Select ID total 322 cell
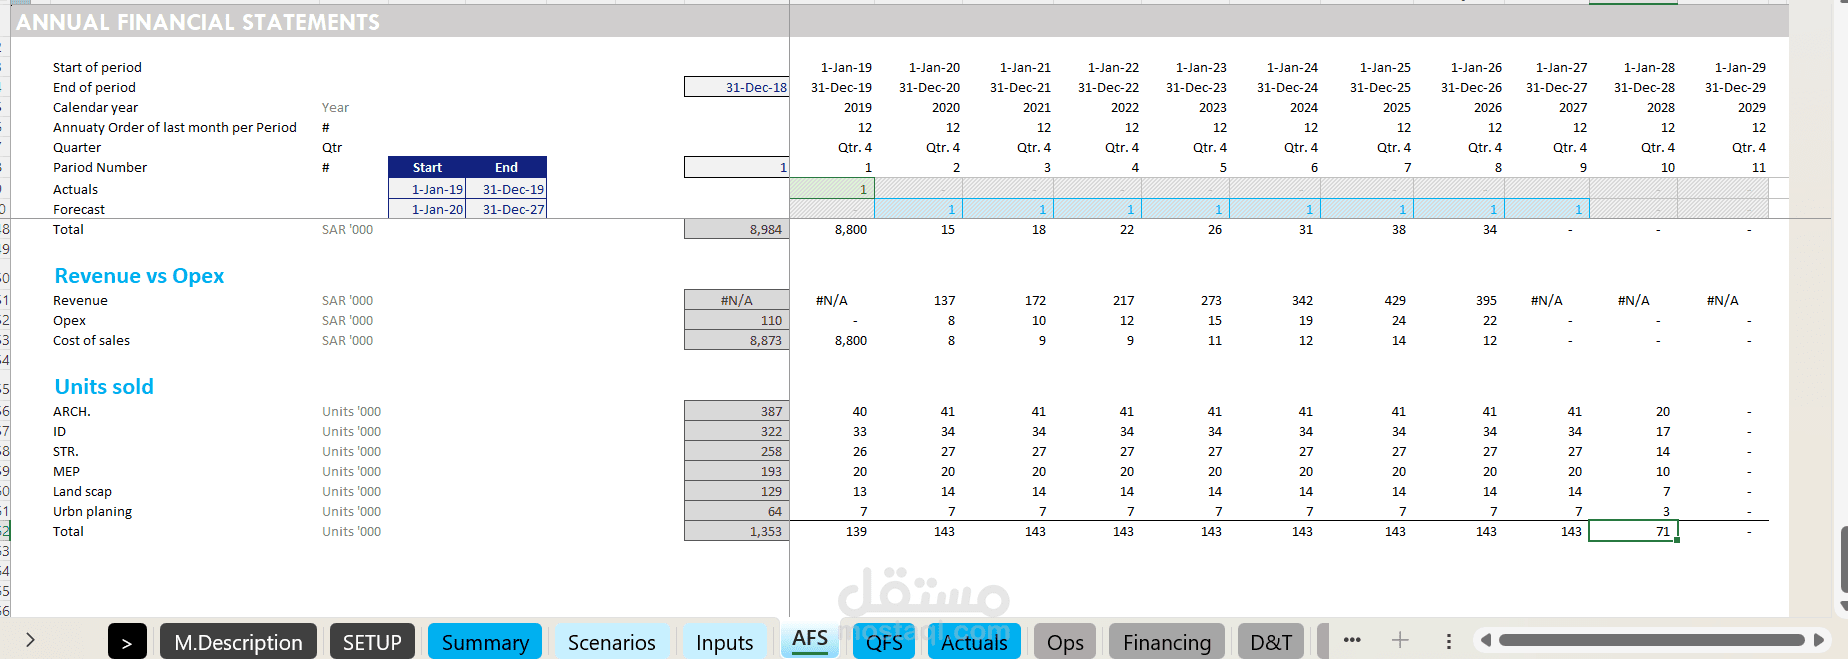Image resolution: width=1848 pixels, height=659 pixels. pos(737,431)
